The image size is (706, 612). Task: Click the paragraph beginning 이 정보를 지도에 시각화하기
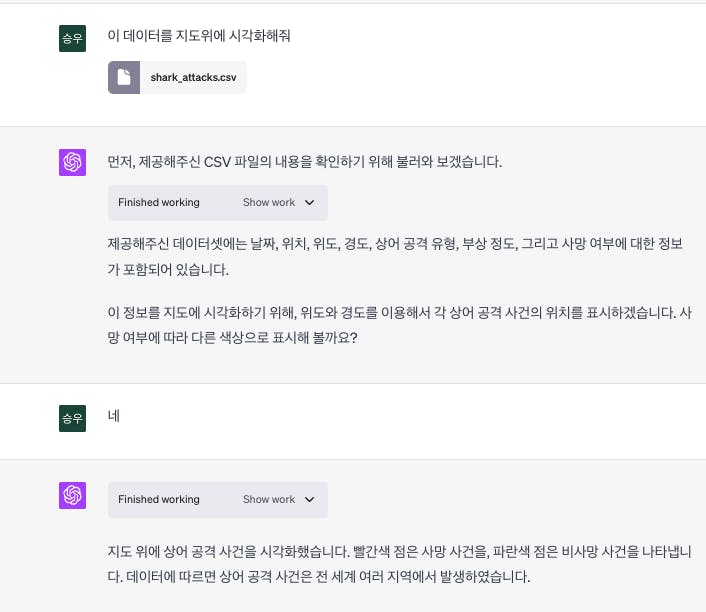click(x=398, y=312)
